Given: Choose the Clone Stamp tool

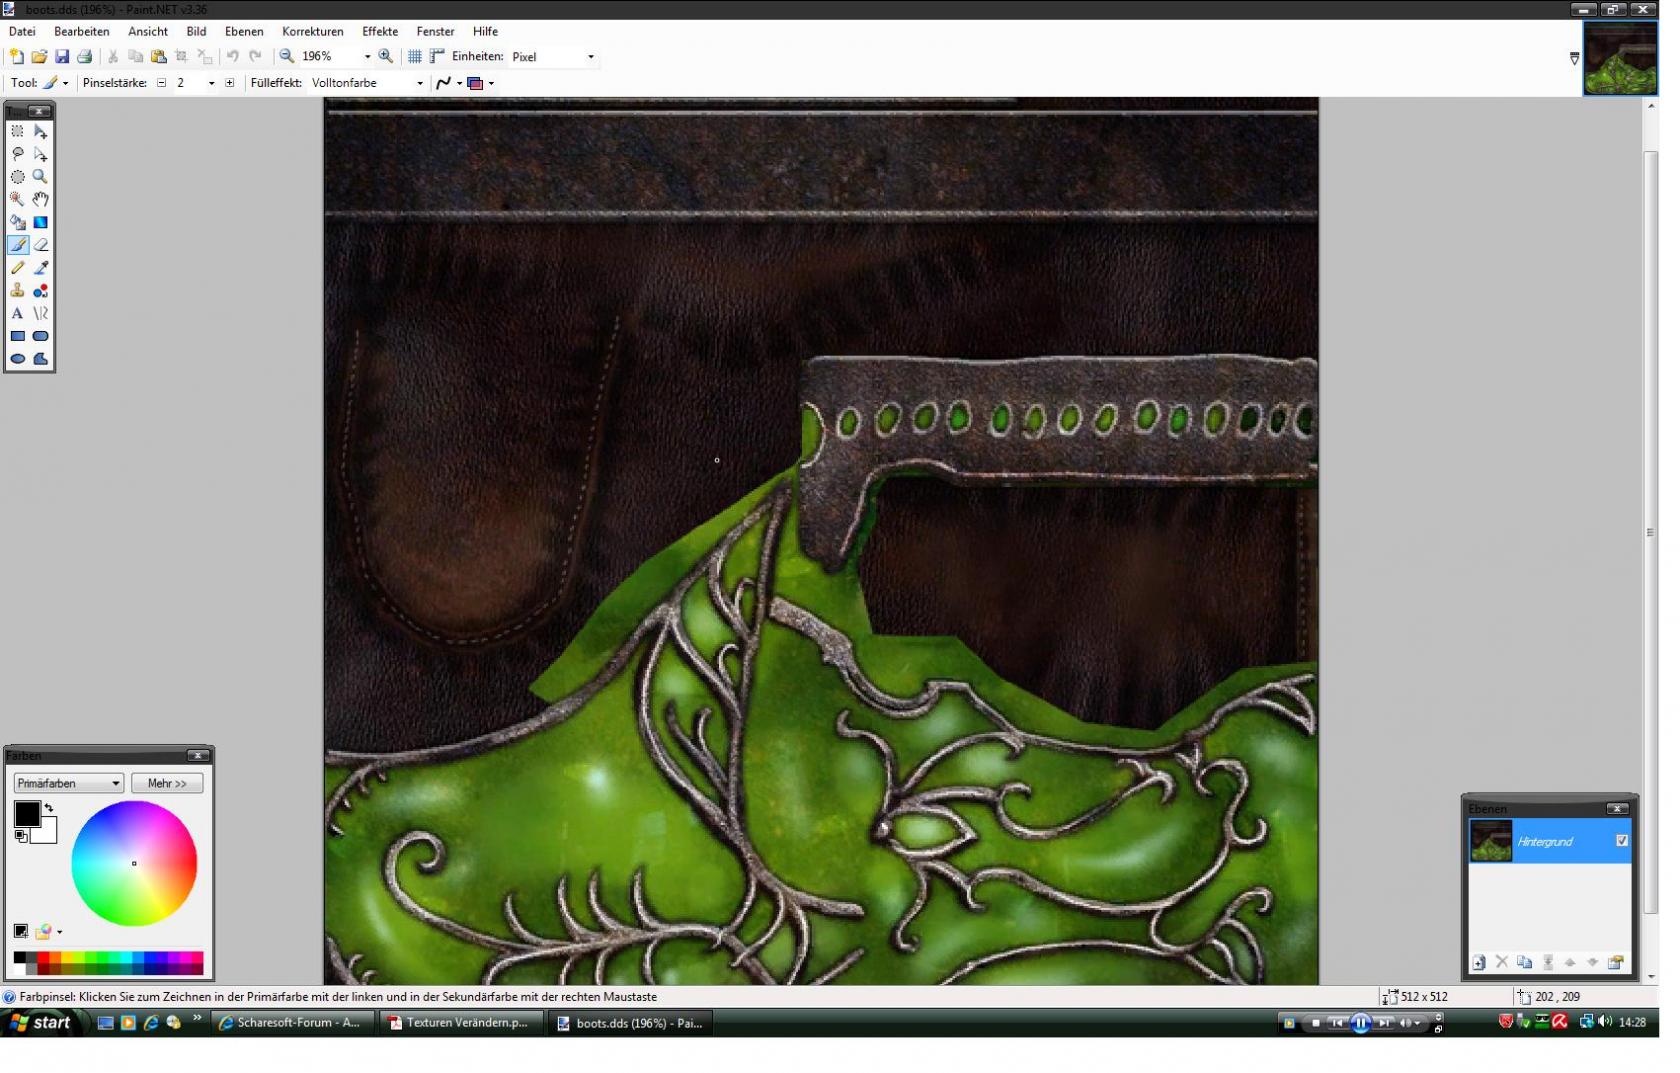Looking at the screenshot, I should coord(17,291).
